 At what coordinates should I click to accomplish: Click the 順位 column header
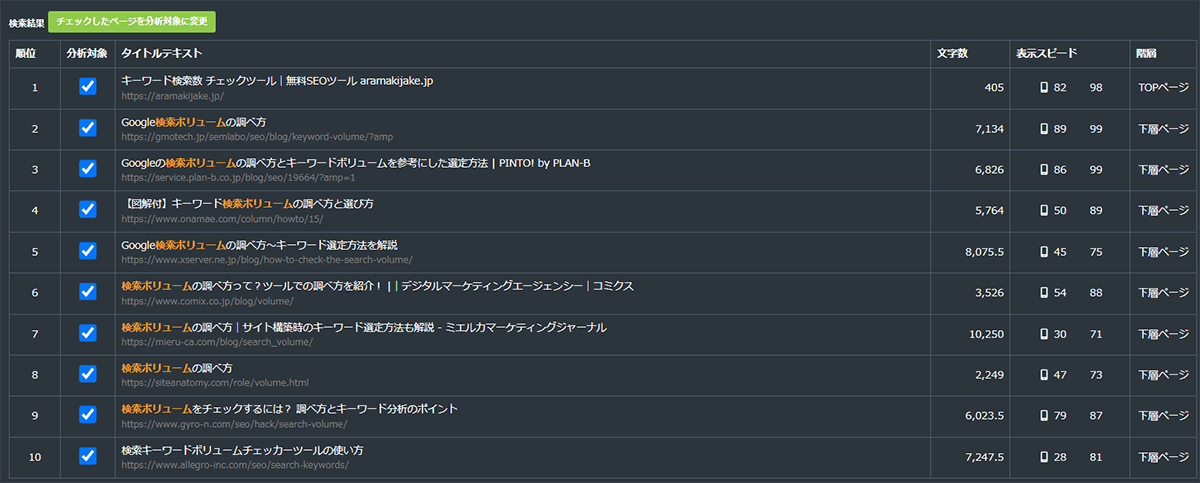pos(26,53)
